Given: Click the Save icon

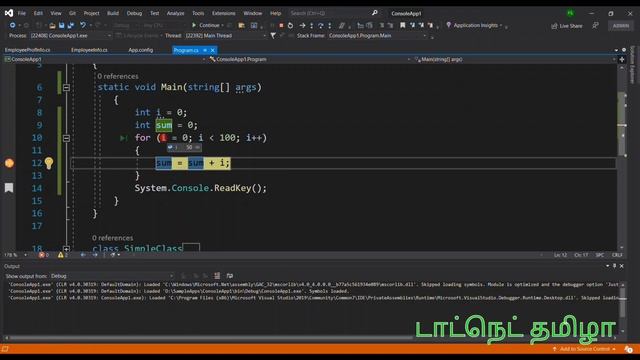Looking at the screenshot, I should [x=61, y=25].
